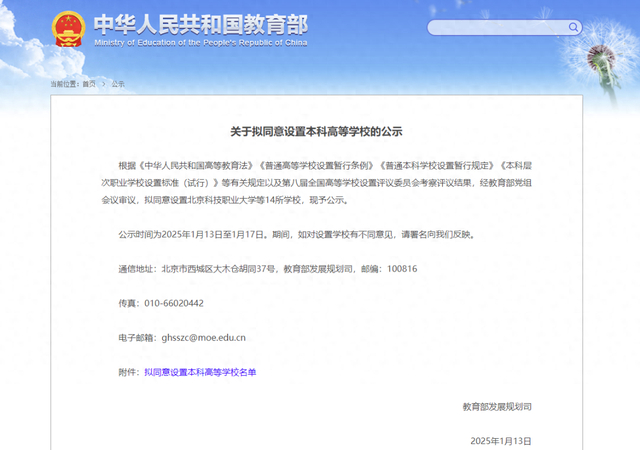Click the postal code 100816
Screen dimensions: 640x450
point(402,269)
